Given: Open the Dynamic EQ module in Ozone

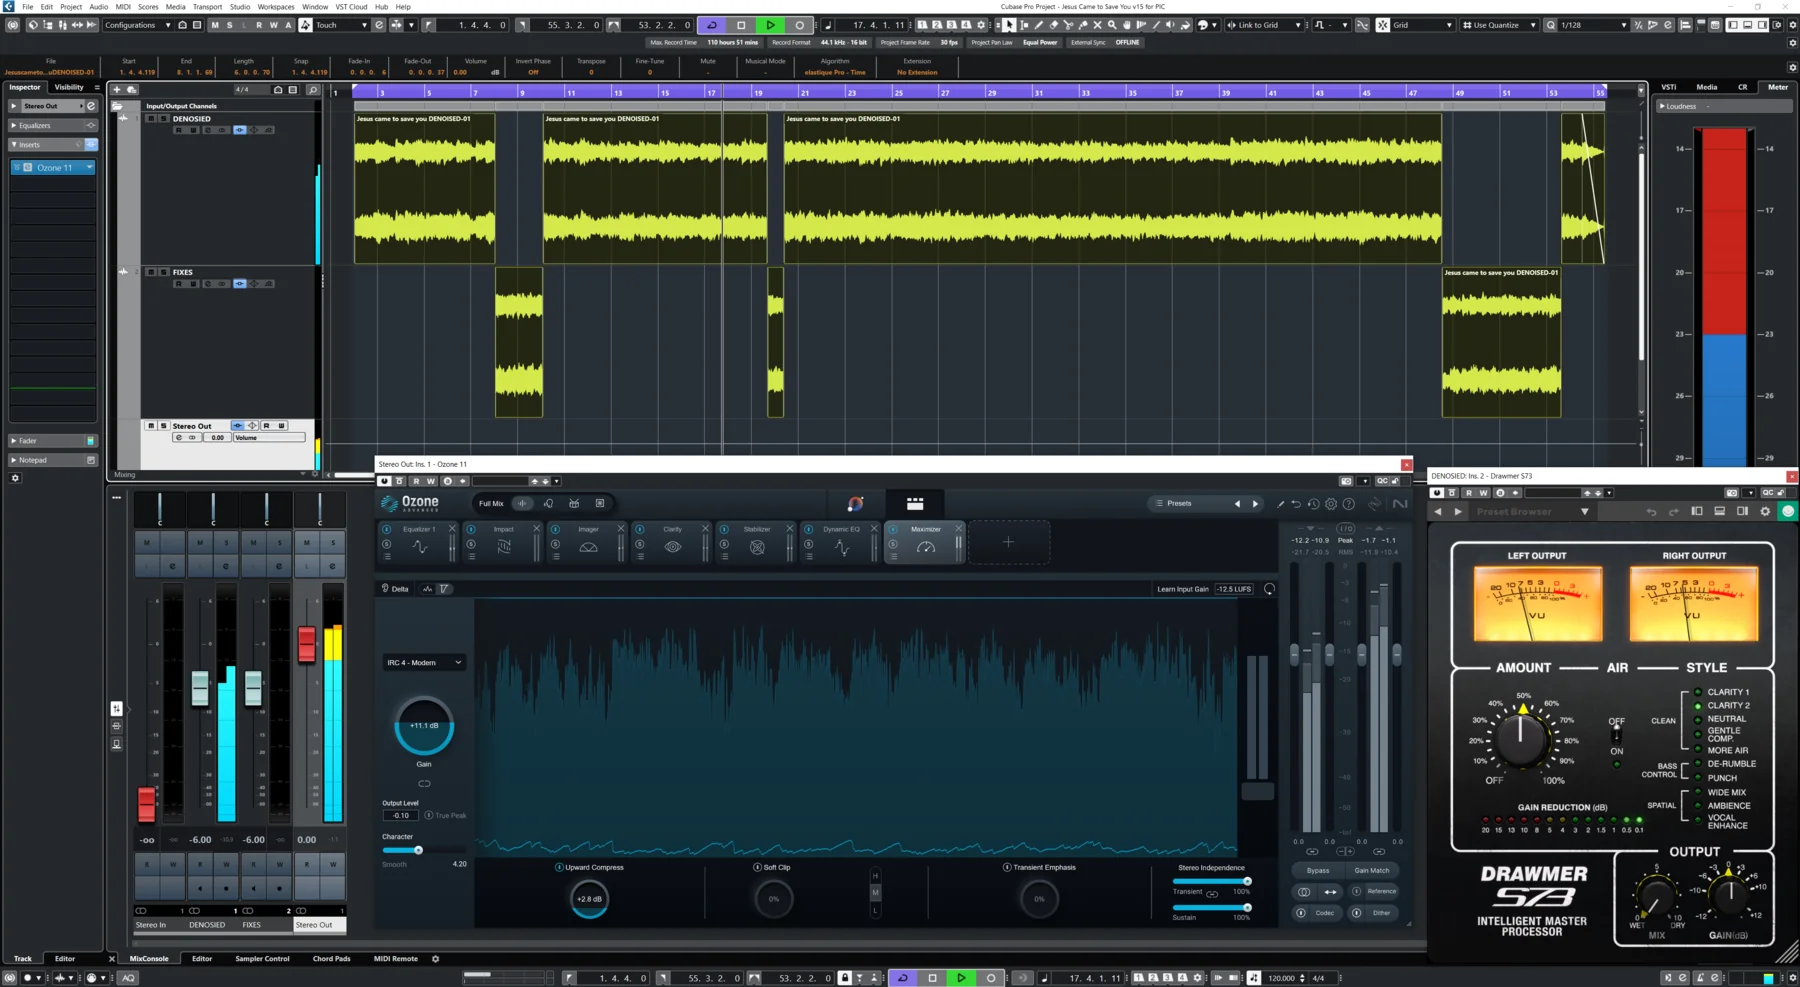Looking at the screenshot, I should (841, 542).
